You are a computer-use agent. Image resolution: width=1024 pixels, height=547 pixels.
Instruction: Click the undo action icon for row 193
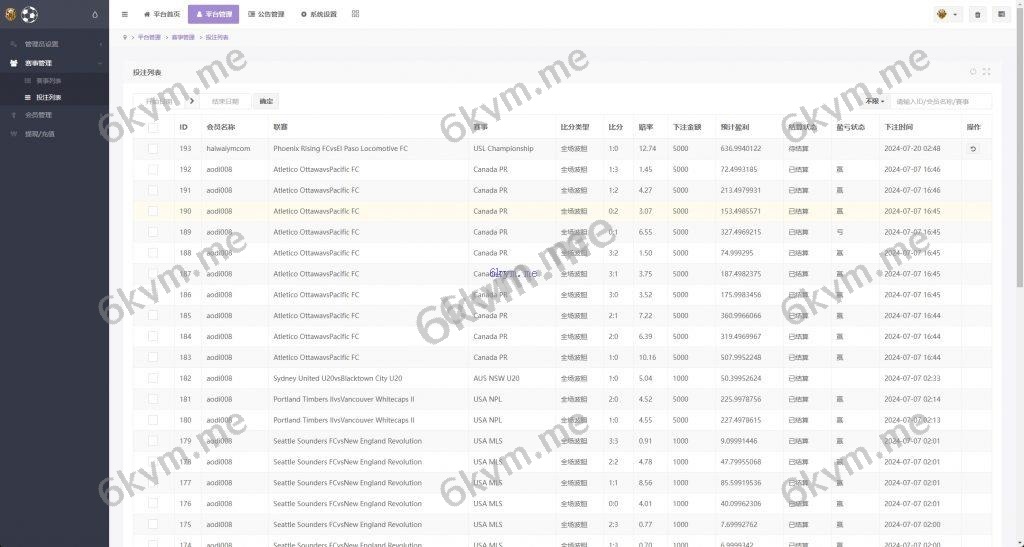click(x=973, y=149)
